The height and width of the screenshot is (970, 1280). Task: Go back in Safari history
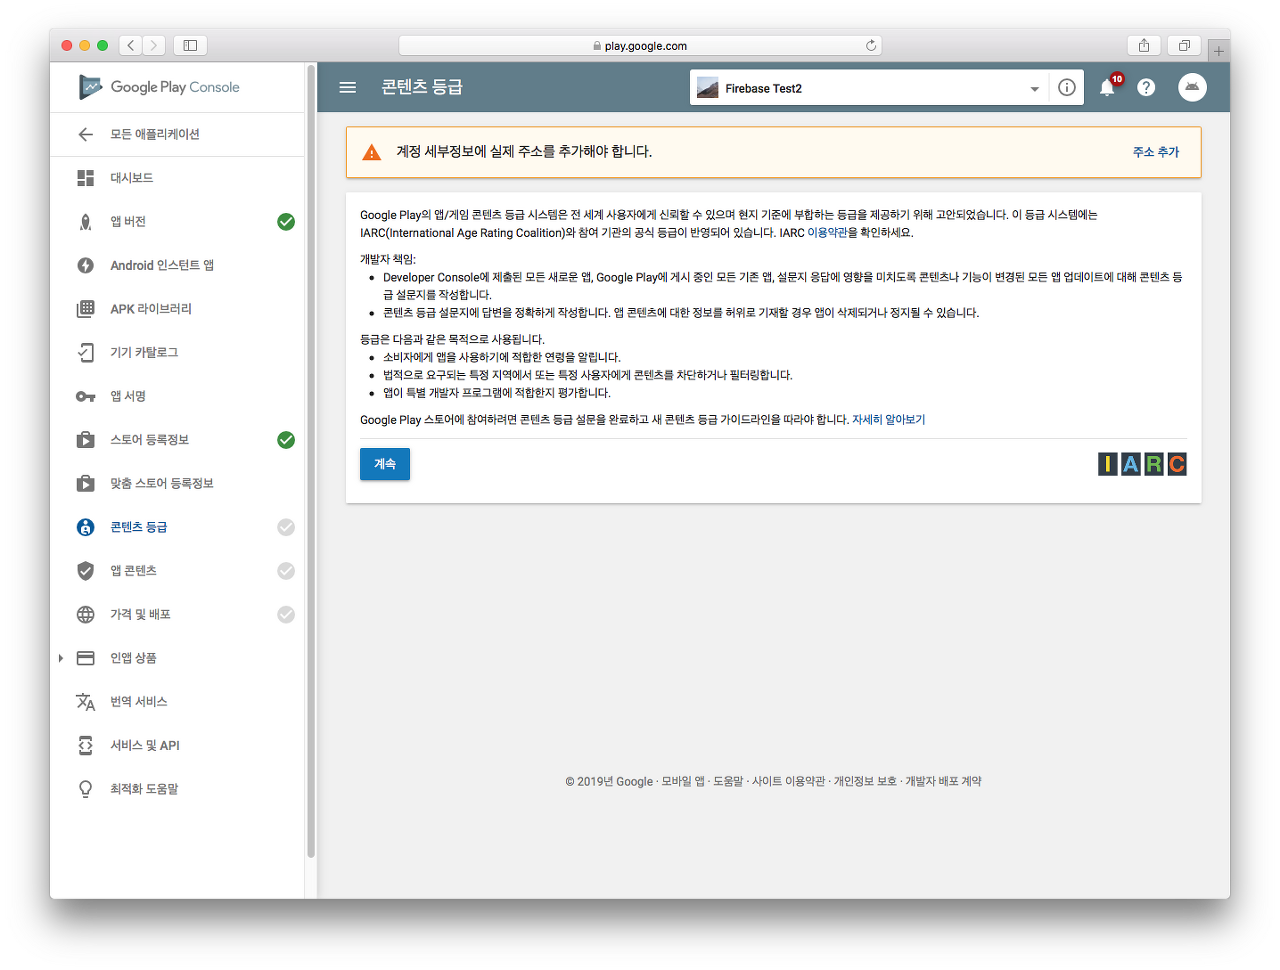point(131,45)
